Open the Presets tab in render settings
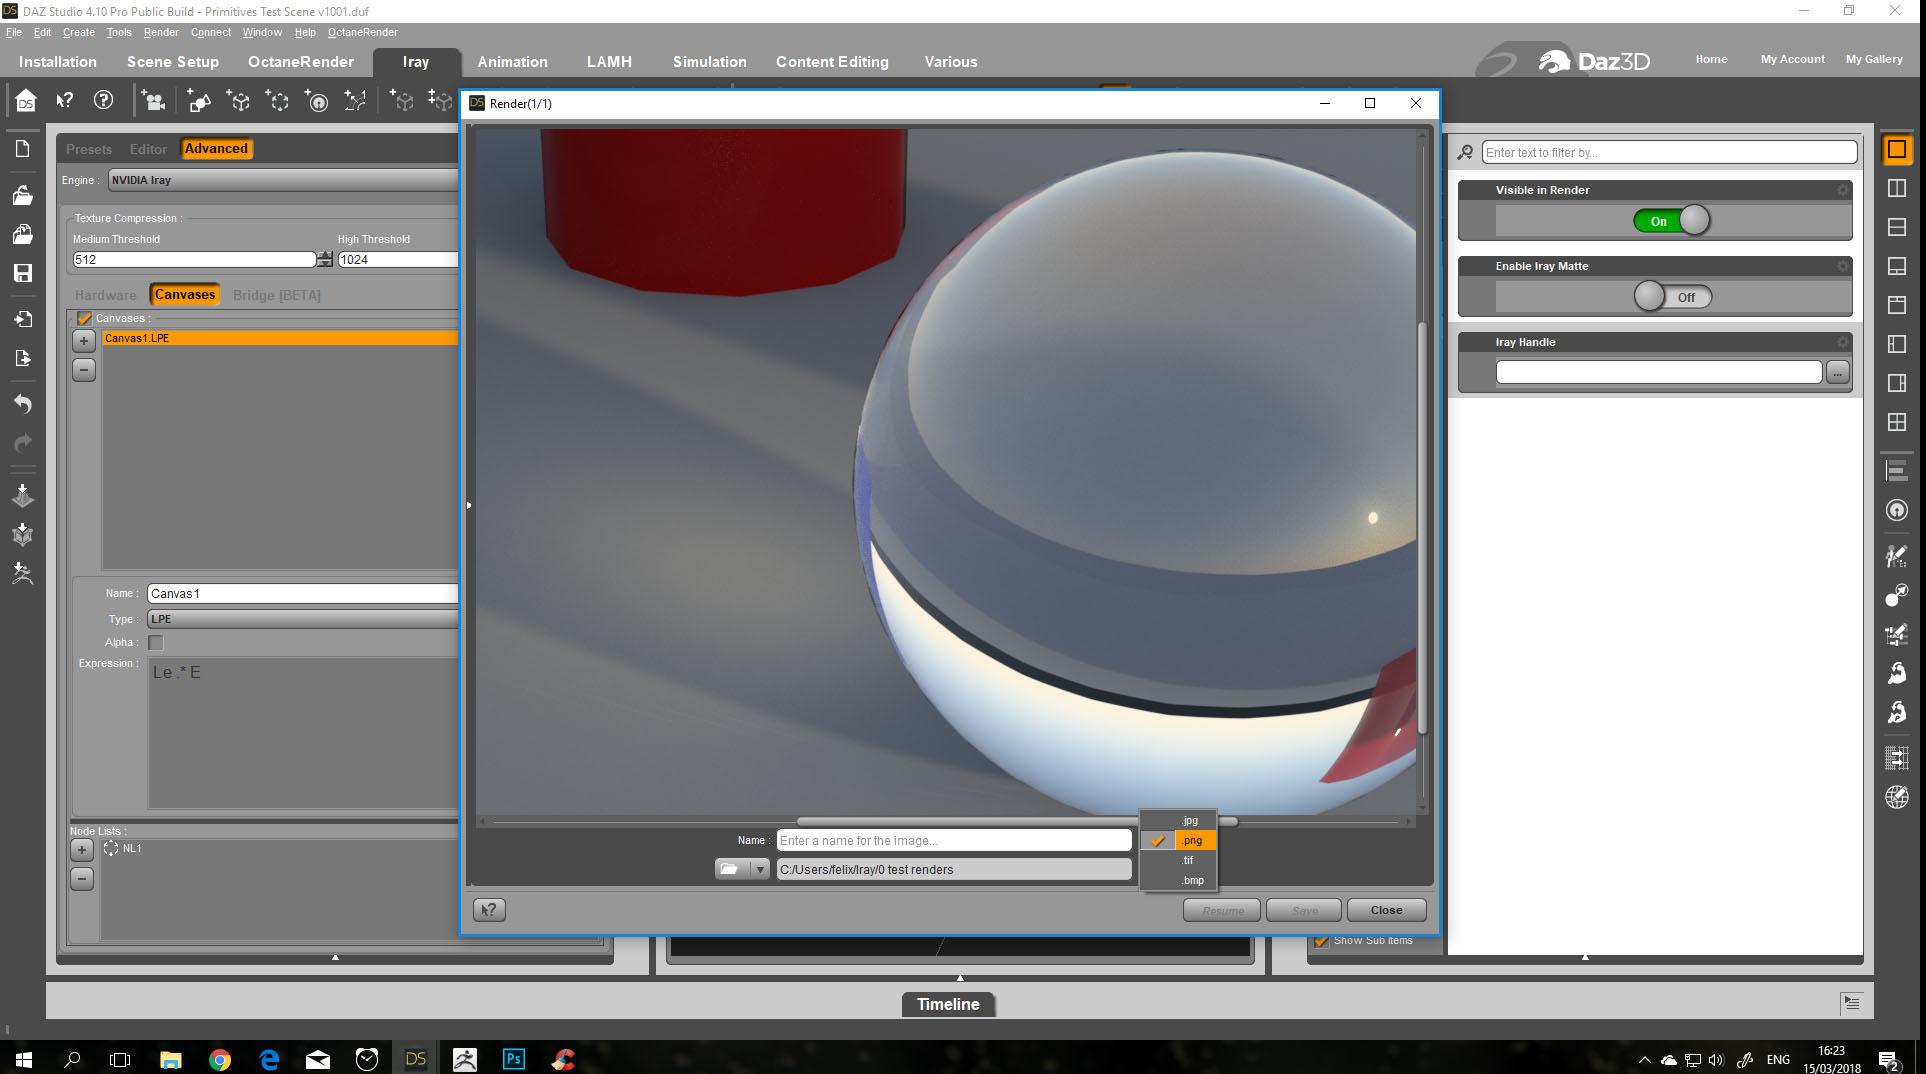This screenshot has width=1926, height=1074. 89,149
